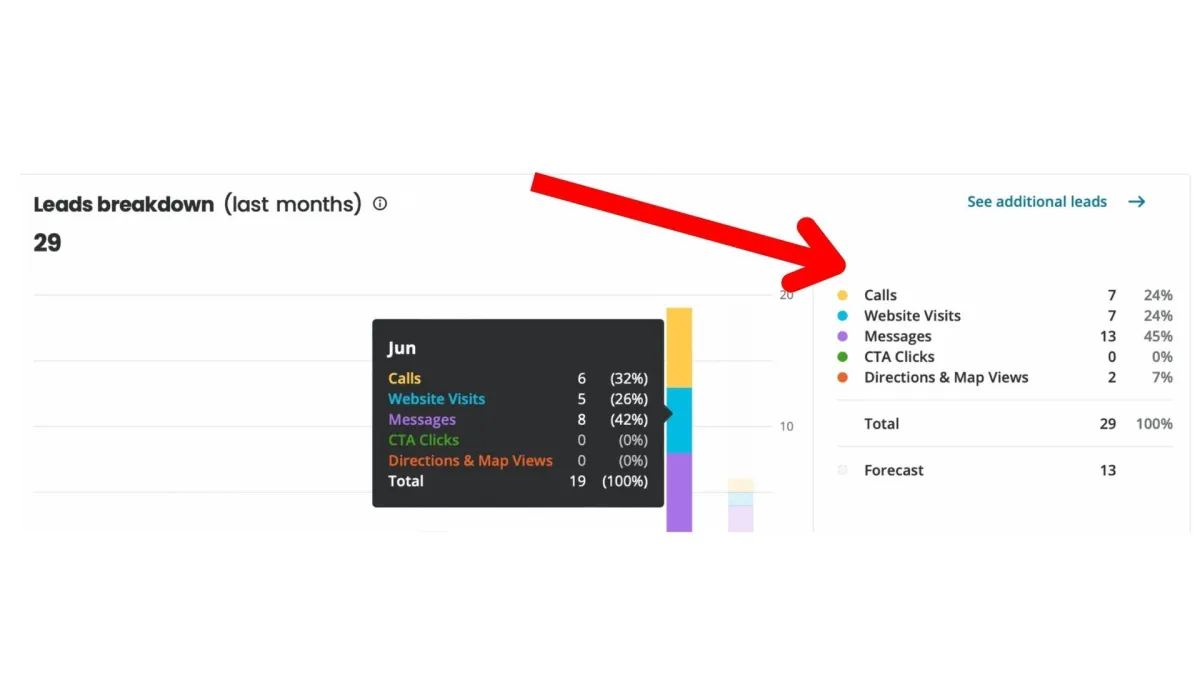
Task: Click the purple Messages segment of June bar
Action: 679,492
